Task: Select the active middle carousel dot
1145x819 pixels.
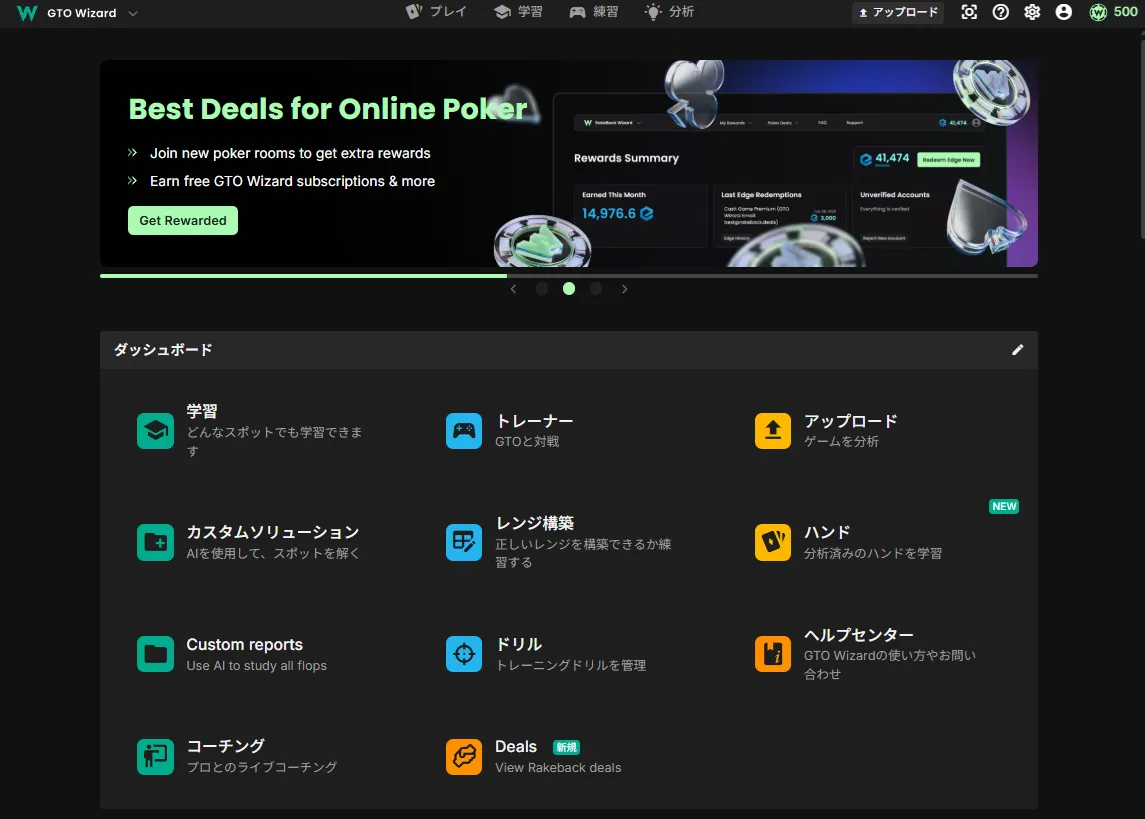Action: [x=569, y=289]
